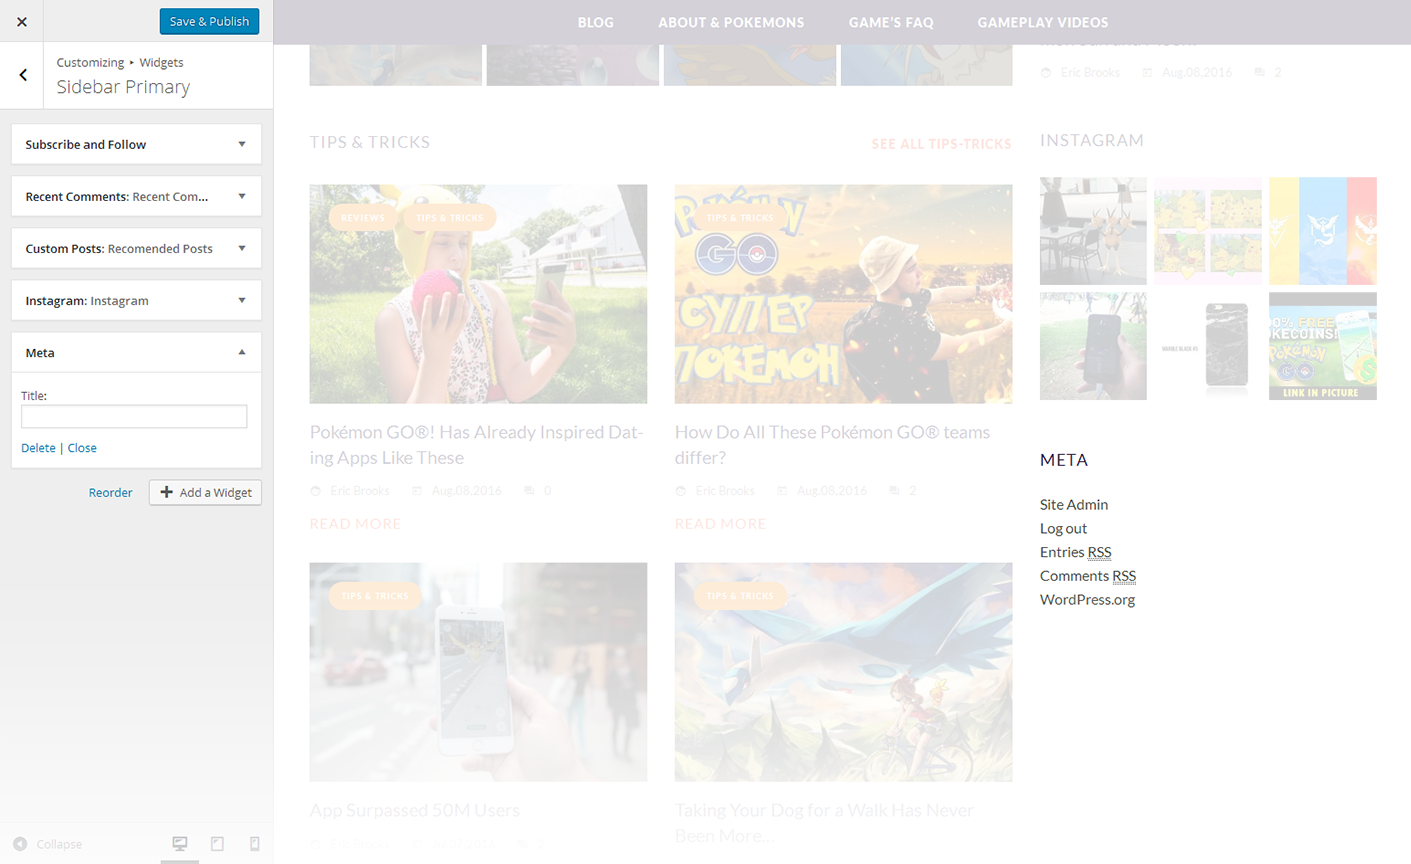This screenshot has width=1411, height=864.
Task: Switch to tablet preview device icon
Action: click(x=217, y=844)
